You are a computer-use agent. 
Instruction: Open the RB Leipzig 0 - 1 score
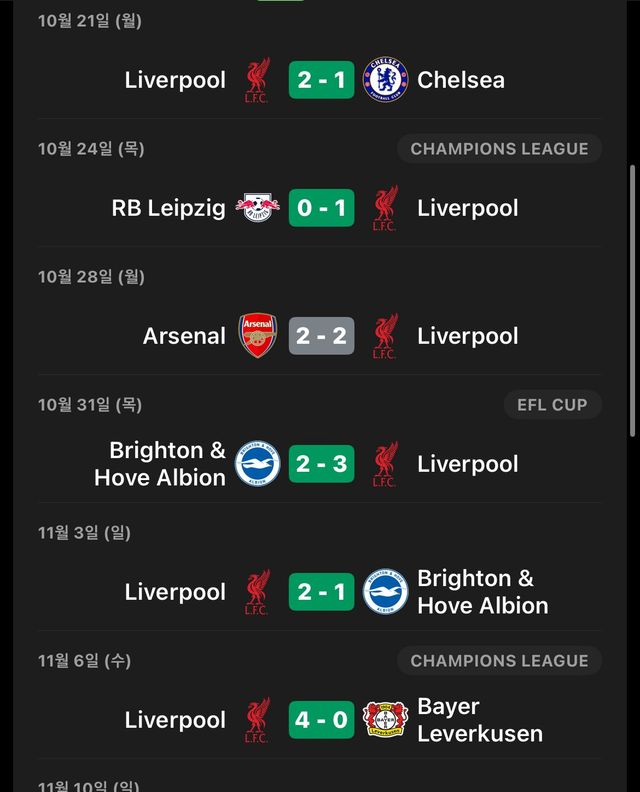point(321,208)
